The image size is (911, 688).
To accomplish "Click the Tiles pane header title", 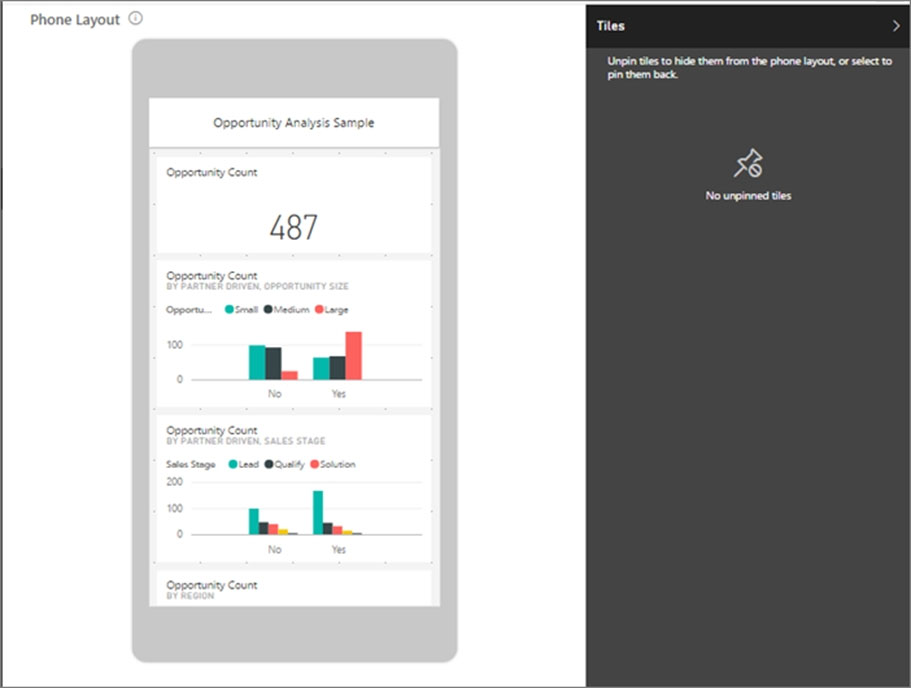I will tap(610, 26).
